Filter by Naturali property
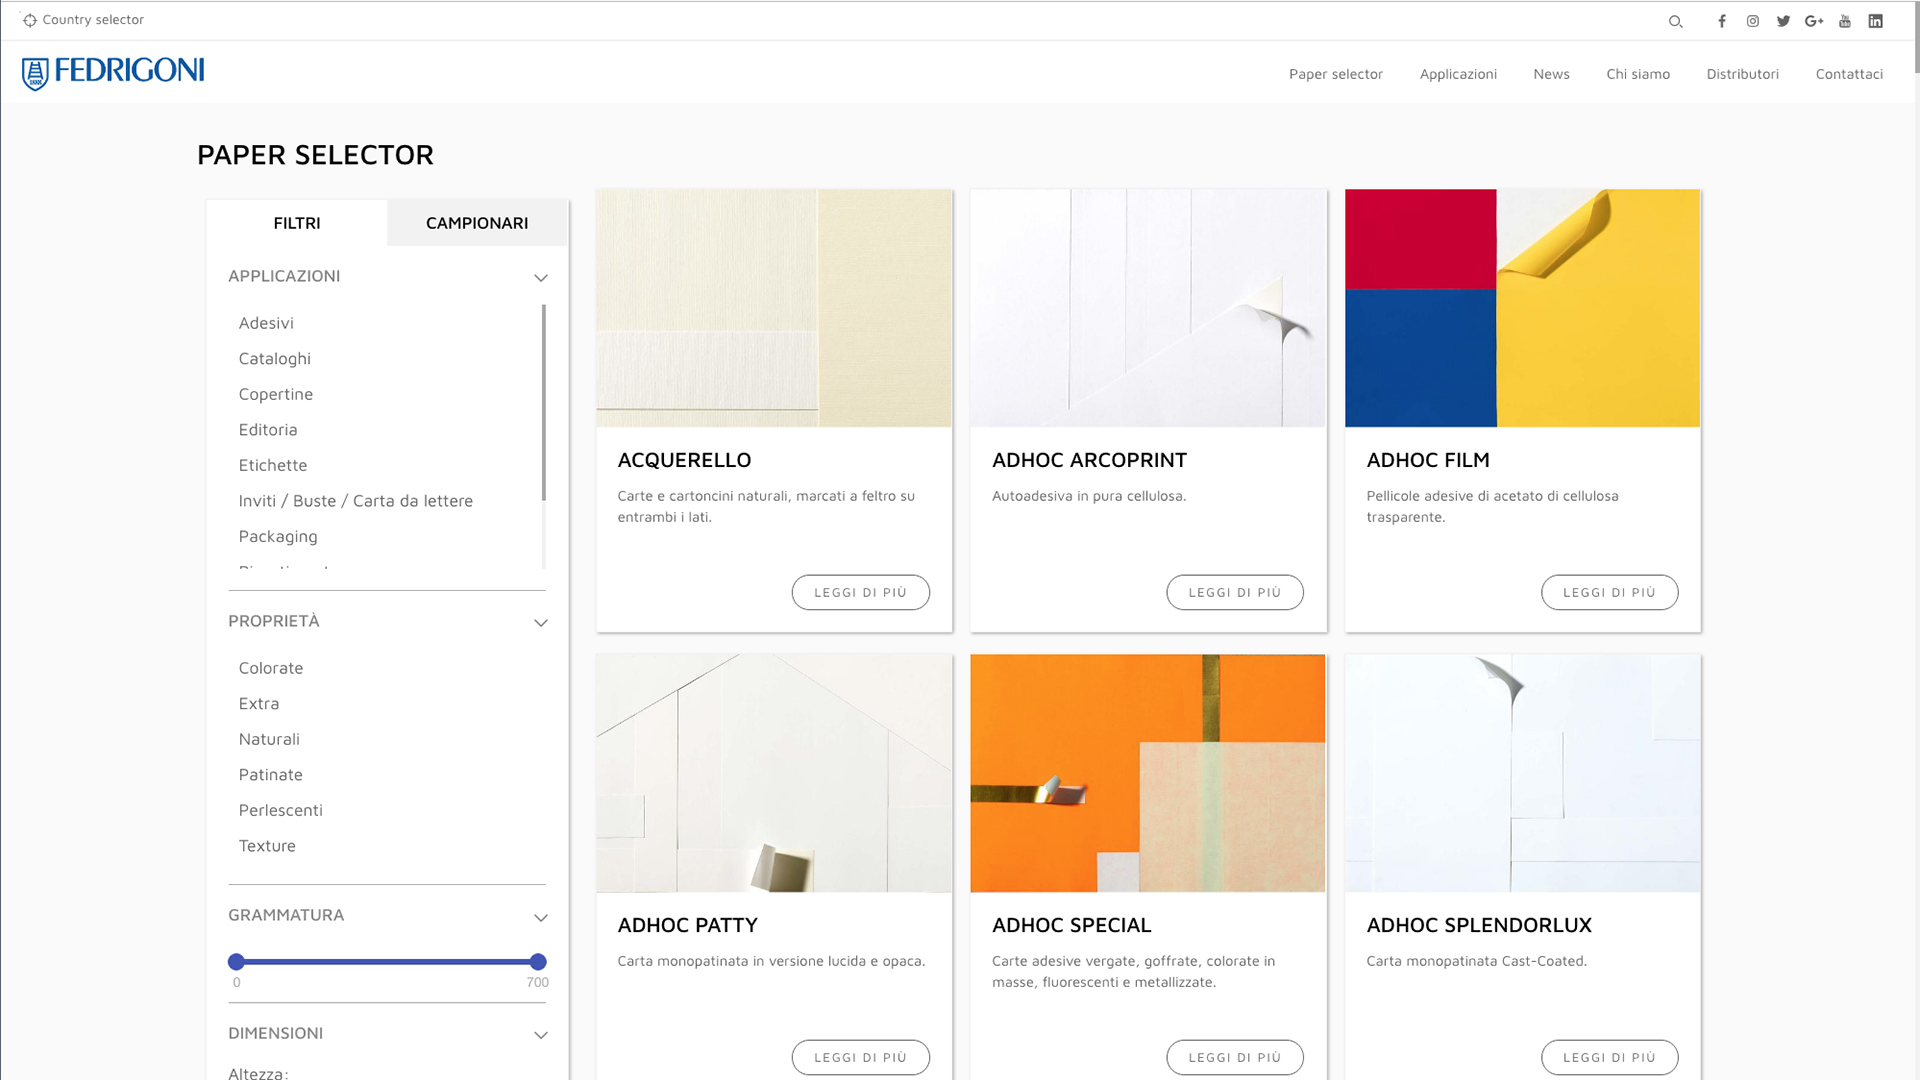Image resolution: width=1920 pixels, height=1080 pixels. [x=269, y=739]
